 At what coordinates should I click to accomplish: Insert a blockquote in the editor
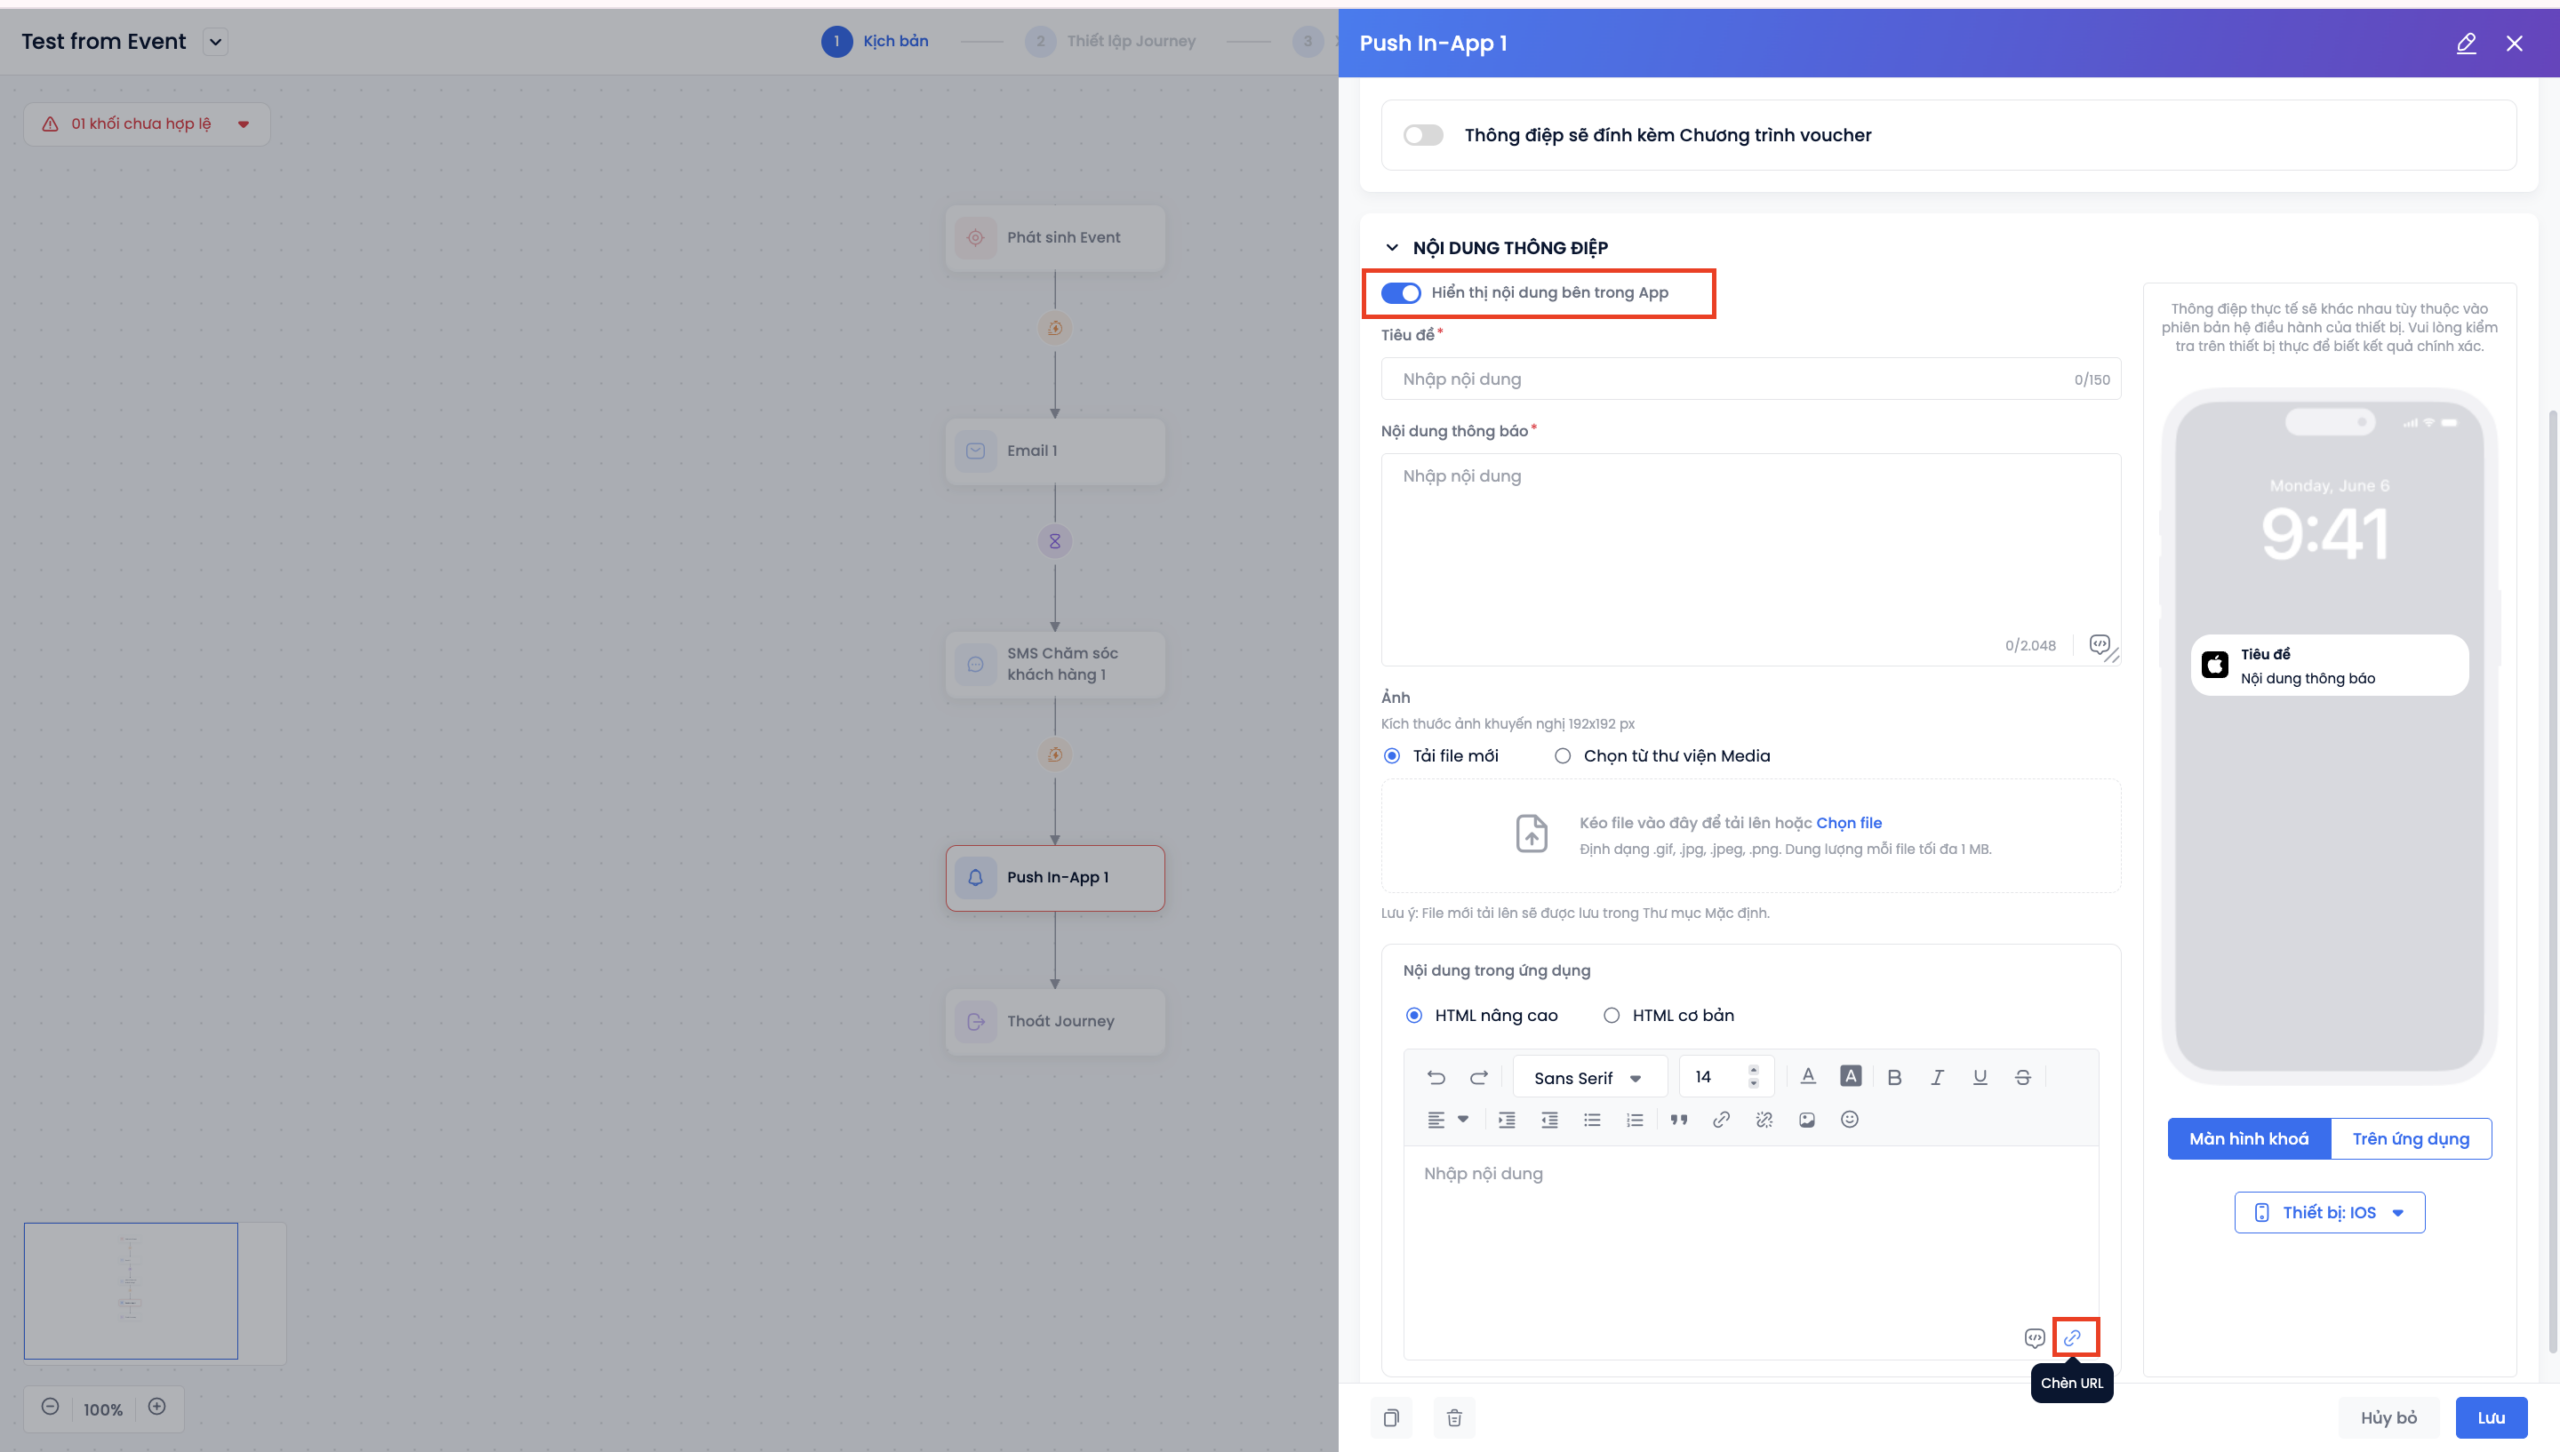pos(1678,1120)
